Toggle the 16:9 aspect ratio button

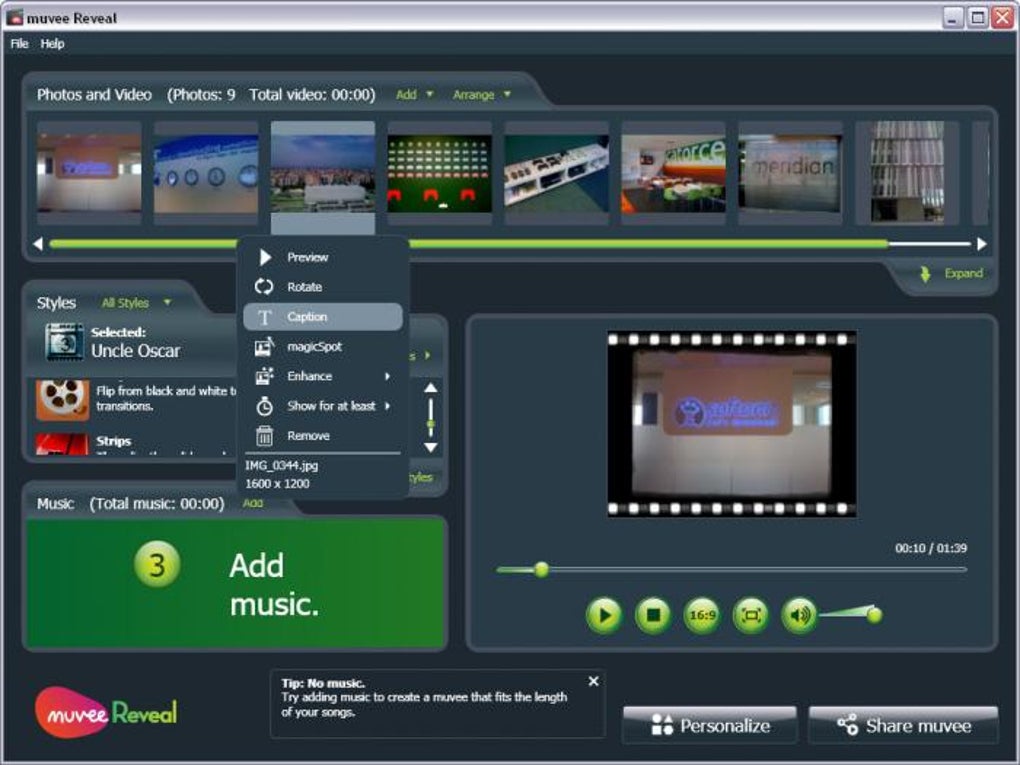(x=703, y=615)
